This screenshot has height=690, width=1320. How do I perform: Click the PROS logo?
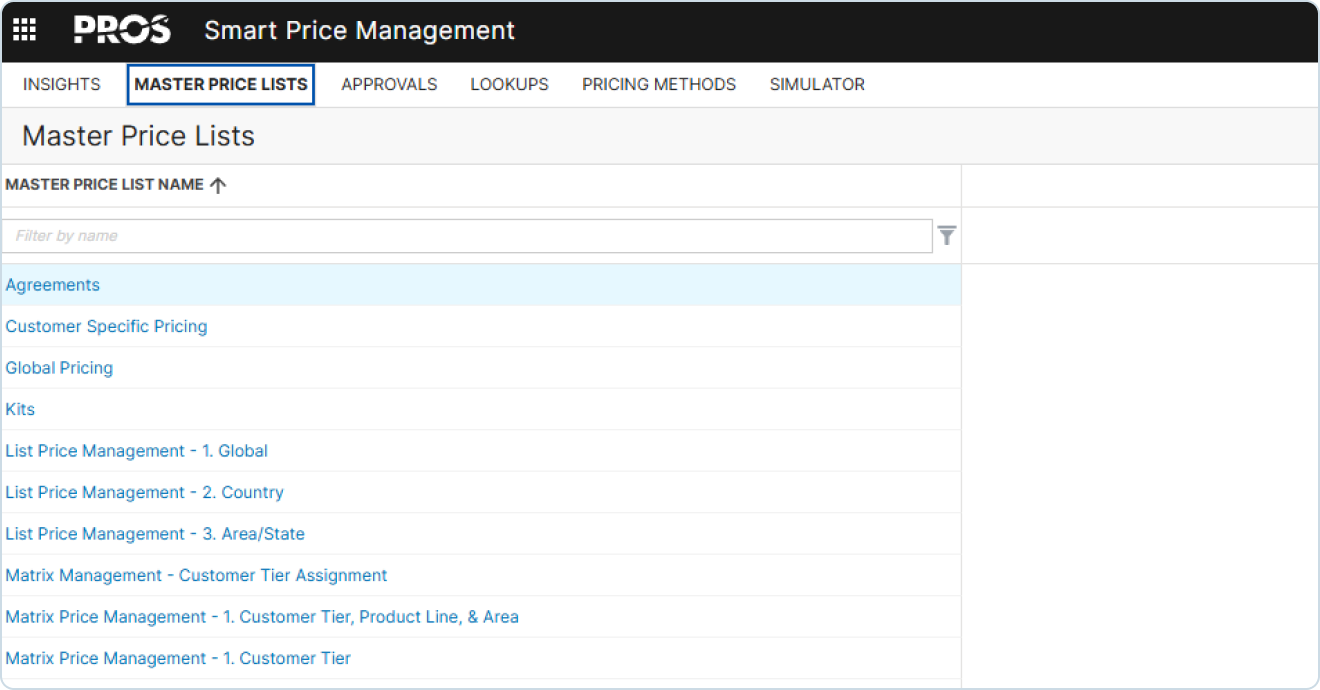coord(122,30)
